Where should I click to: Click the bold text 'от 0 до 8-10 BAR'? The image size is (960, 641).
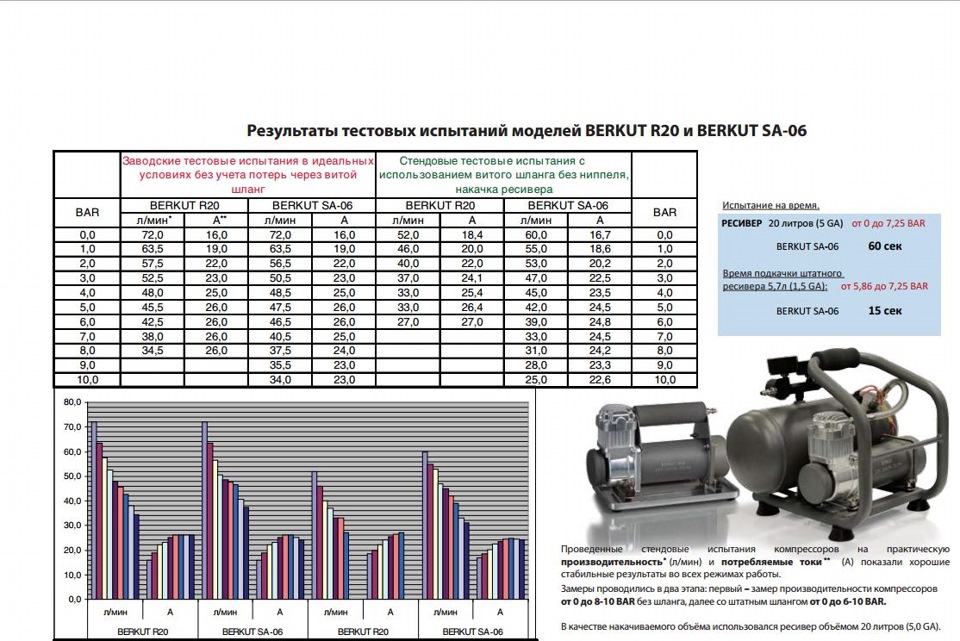click(x=598, y=602)
